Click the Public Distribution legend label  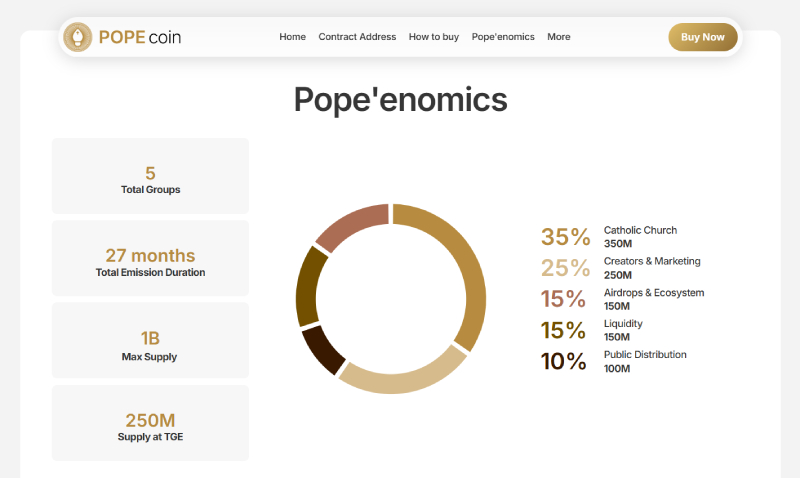click(645, 355)
